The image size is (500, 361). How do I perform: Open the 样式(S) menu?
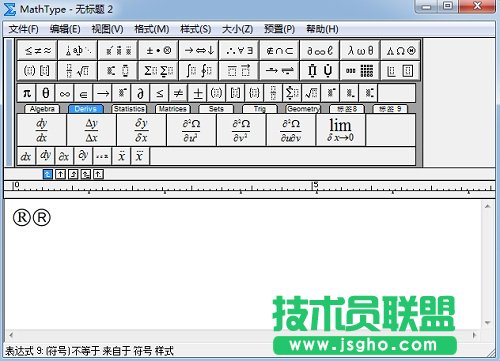point(196,29)
